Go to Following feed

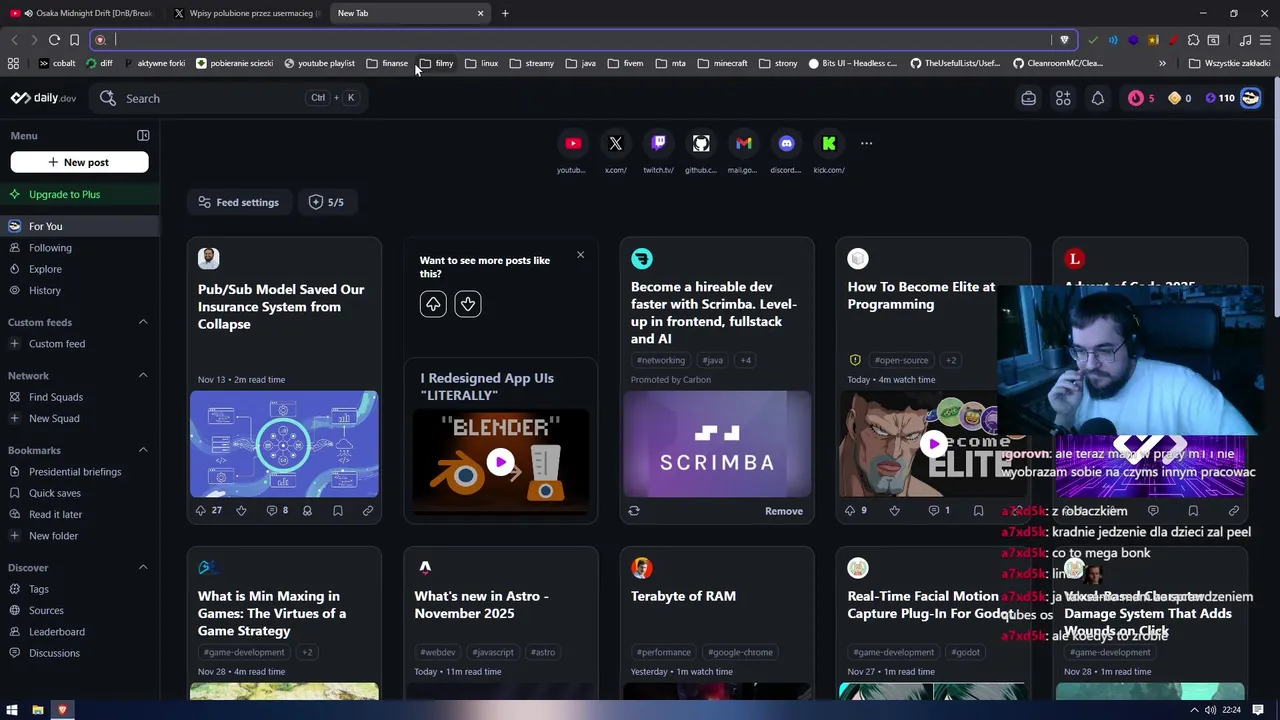pos(80,248)
